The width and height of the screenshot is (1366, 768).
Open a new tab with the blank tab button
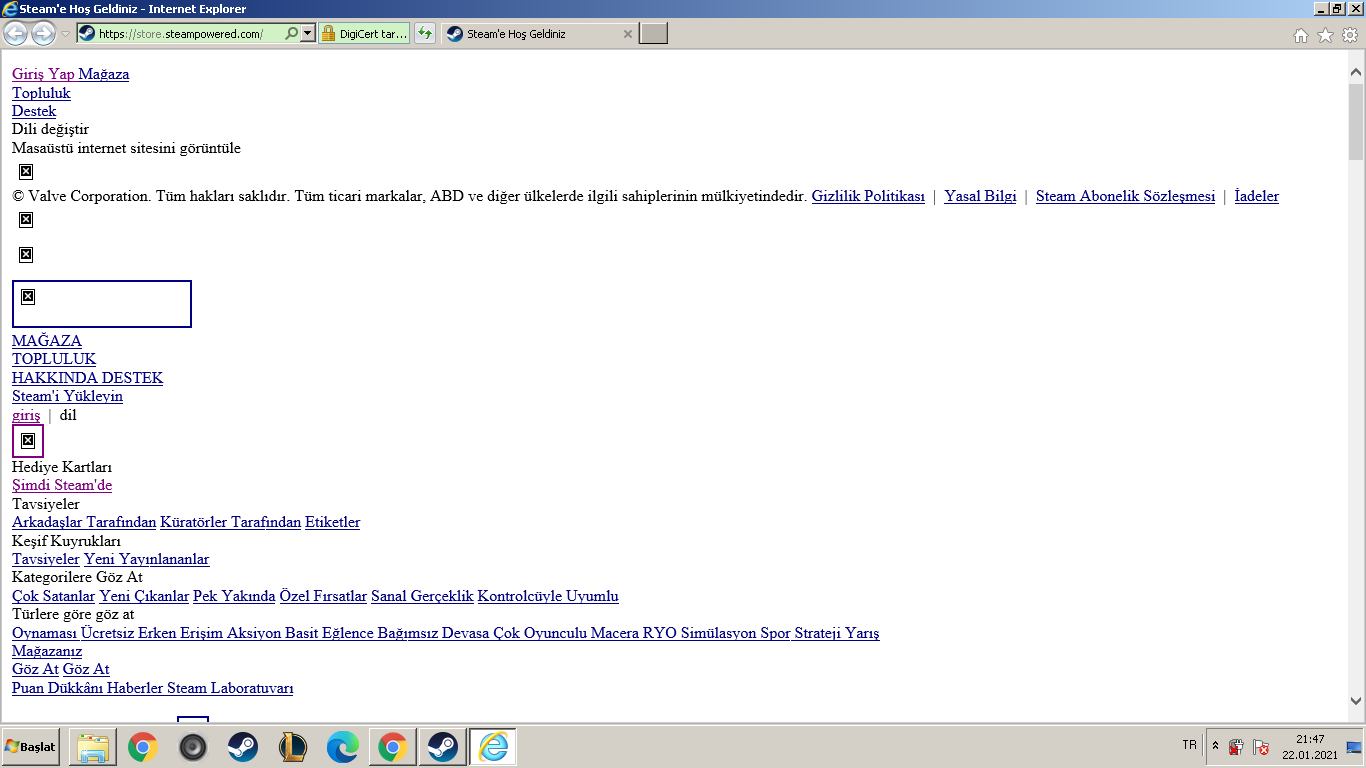(x=653, y=34)
